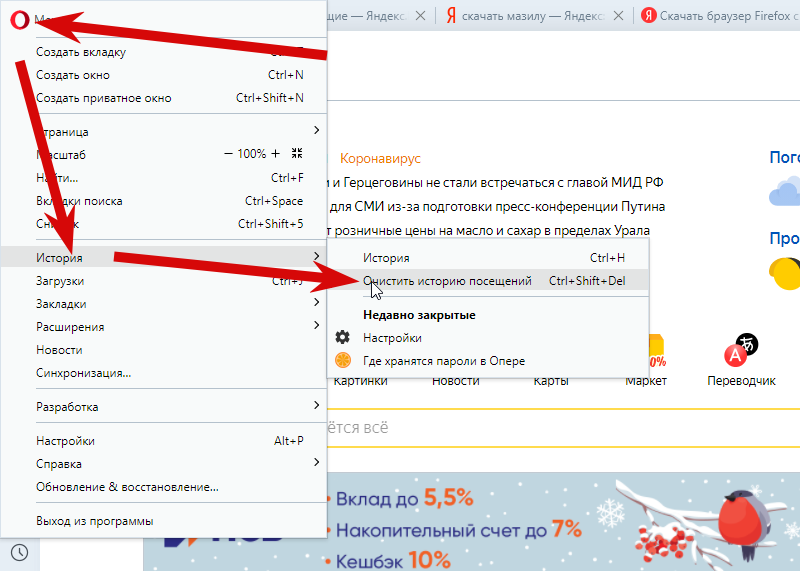
Task: Click the orange icon of Где хранятся пароли
Action: tap(342, 360)
